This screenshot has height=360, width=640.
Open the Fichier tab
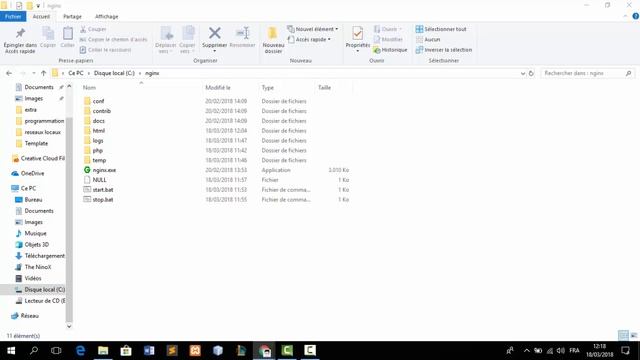coord(13,16)
